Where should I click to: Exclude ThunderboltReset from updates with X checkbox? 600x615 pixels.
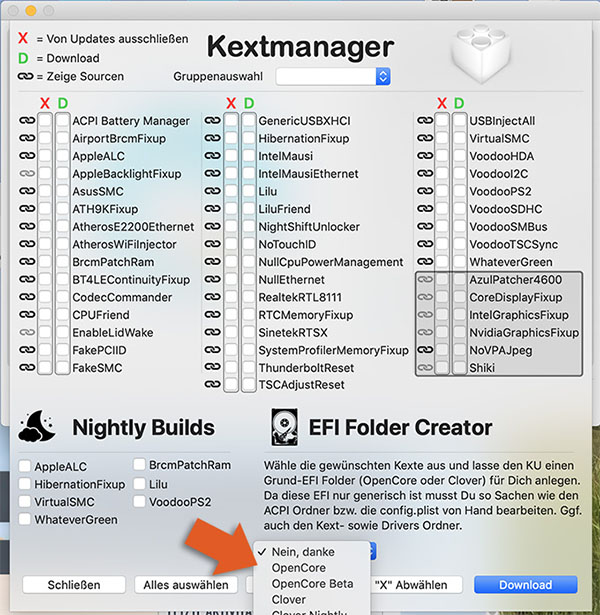point(231,368)
